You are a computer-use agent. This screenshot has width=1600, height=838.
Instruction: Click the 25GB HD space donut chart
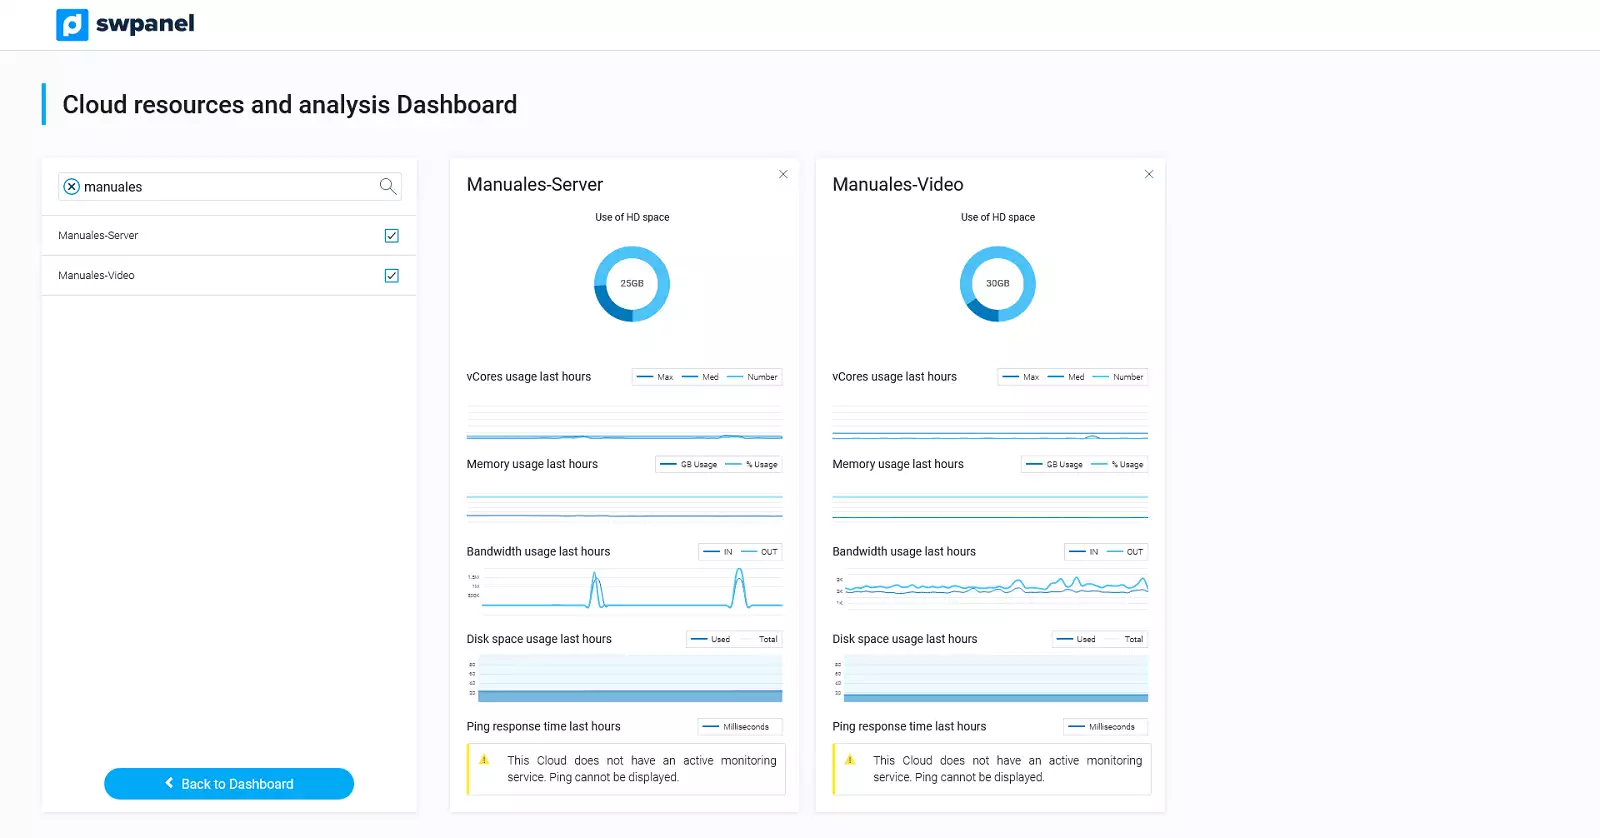[x=632, y=284]
